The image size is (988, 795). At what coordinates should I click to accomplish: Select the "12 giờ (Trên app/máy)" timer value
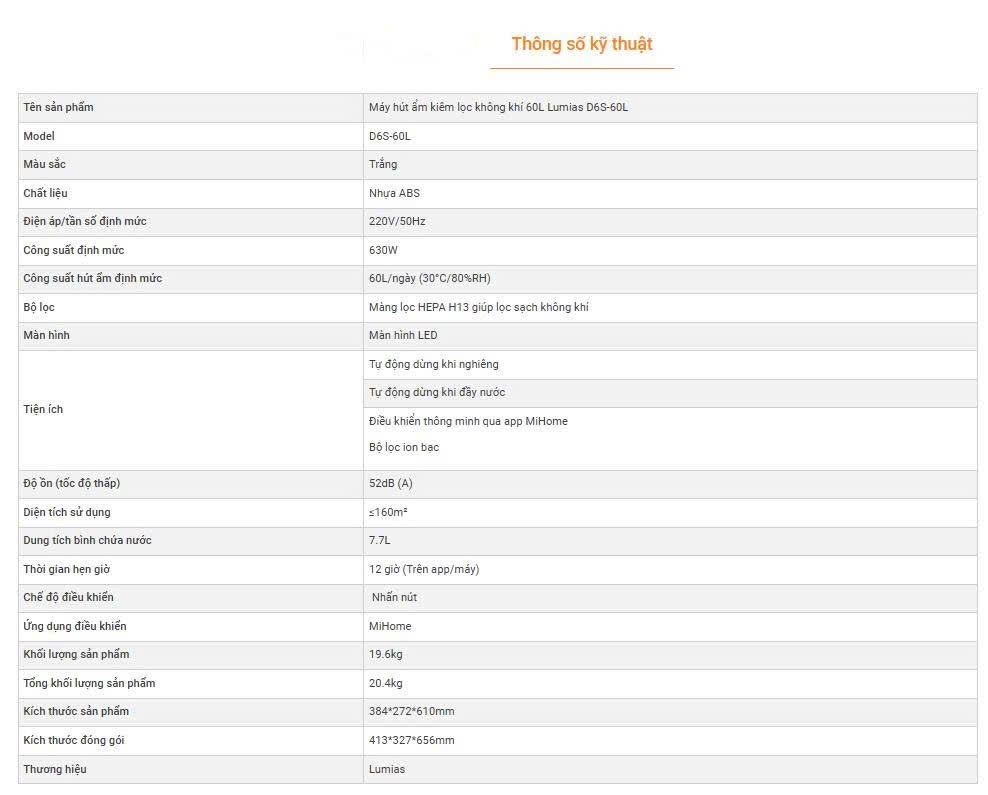click(x=423, y=569)
